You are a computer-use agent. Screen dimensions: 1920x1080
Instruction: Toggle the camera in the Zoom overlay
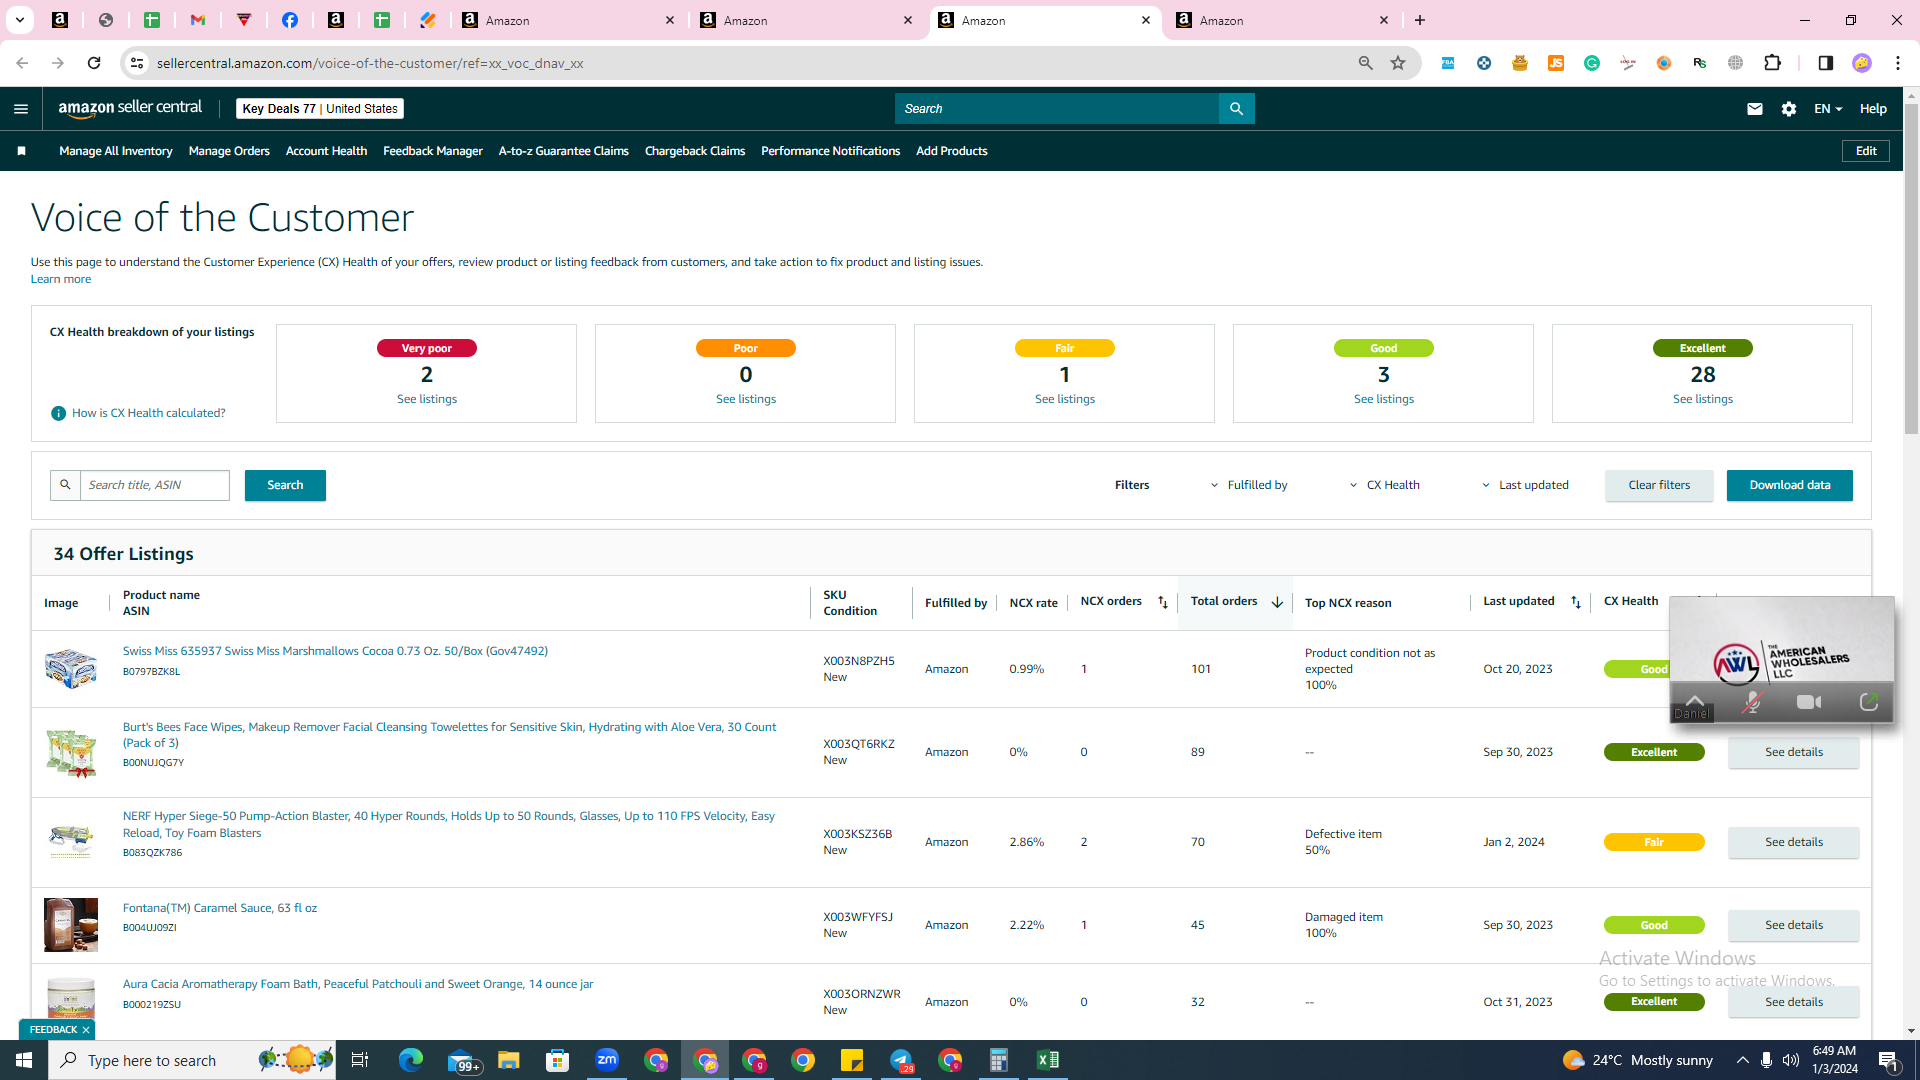click(x=1809, y=702)
